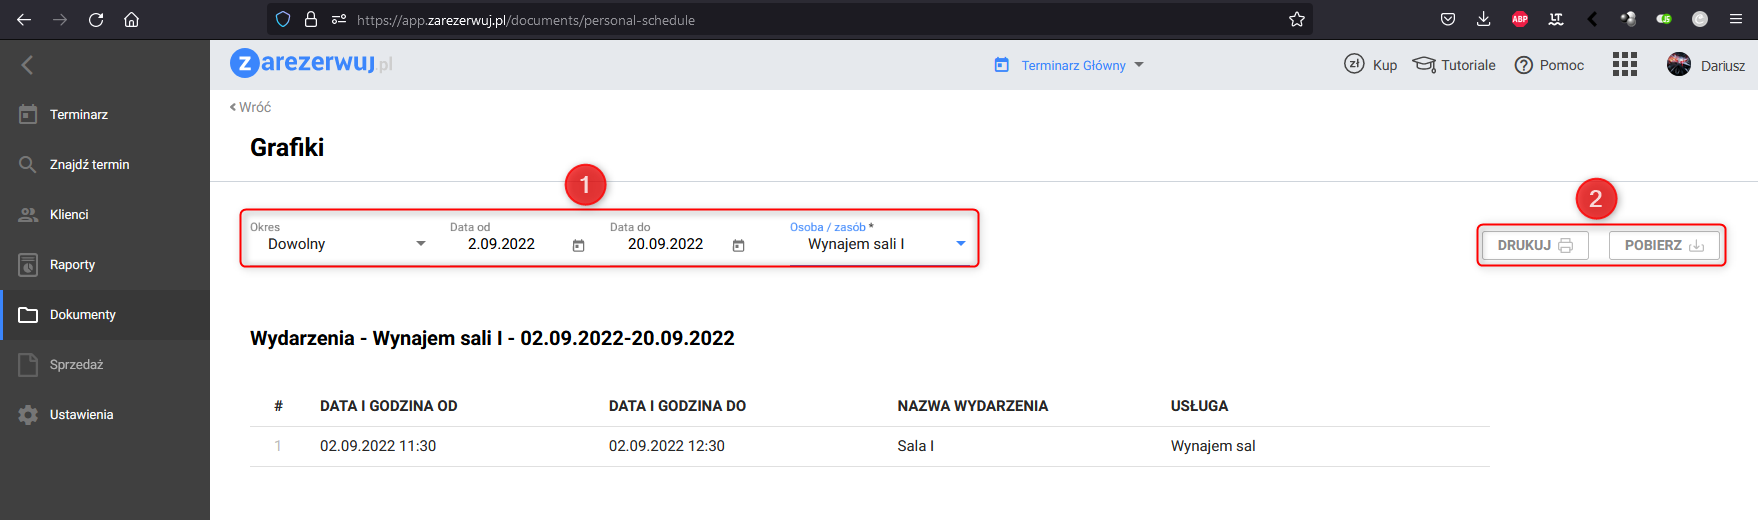The image size is (1758, 520).
Task: Follow the Wróć back link
Action: pyautogui.click(x=251, y=107)
